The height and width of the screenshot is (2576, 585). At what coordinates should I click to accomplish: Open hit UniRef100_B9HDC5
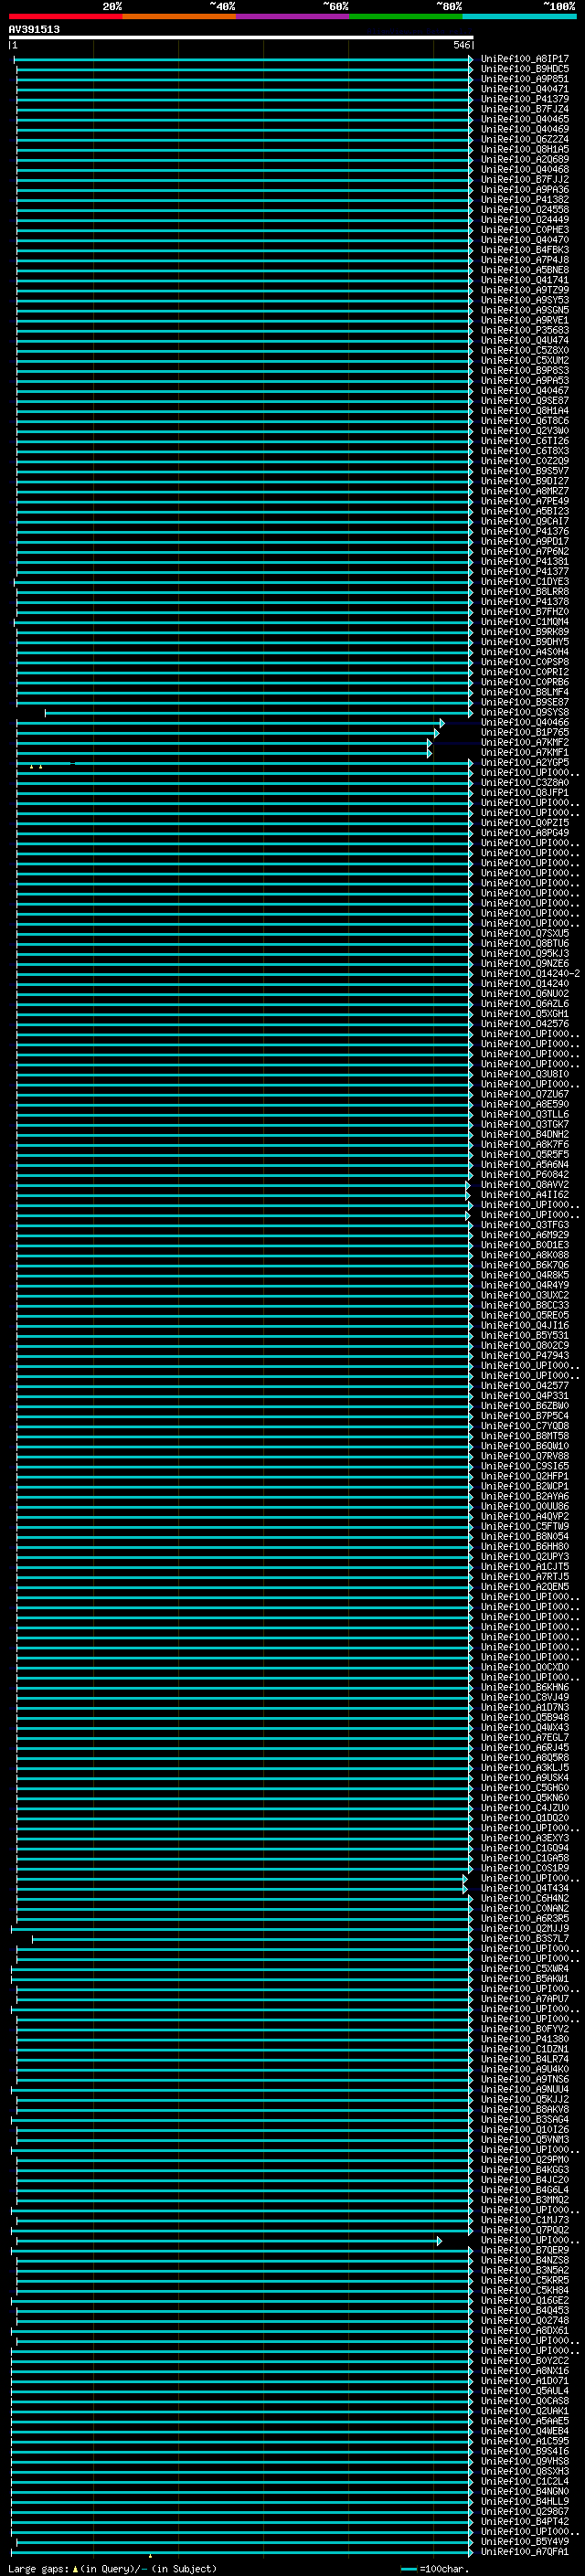pyautogui.click(x=524, y=69)
